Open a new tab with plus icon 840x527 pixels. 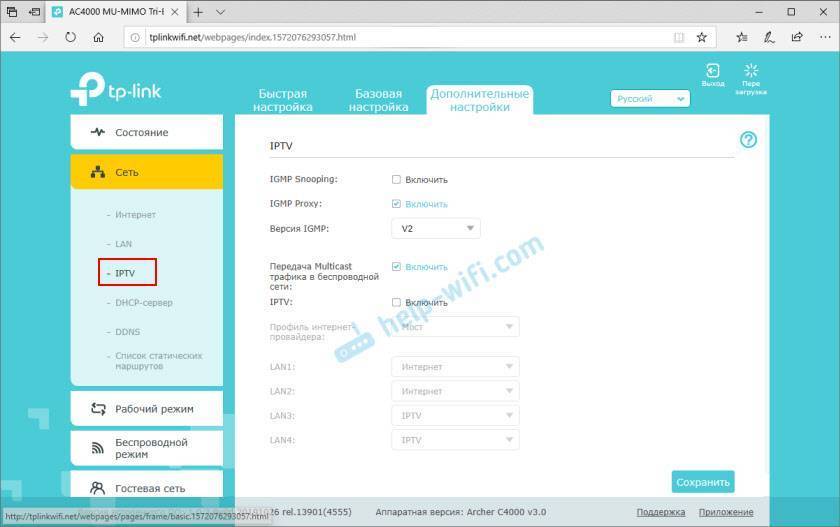[198, 12]
